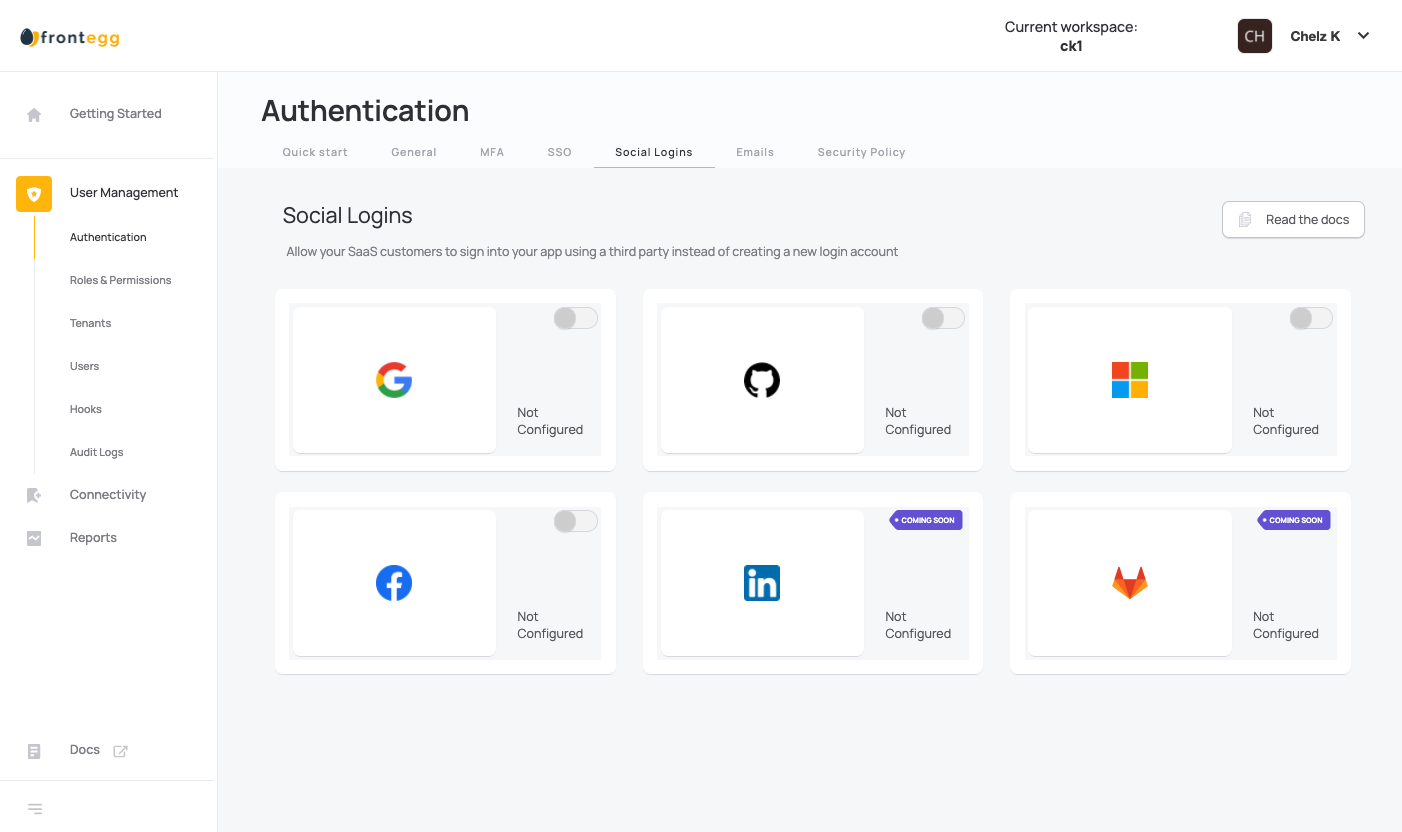Enable the Facebook login toggle

pos(576,521)
